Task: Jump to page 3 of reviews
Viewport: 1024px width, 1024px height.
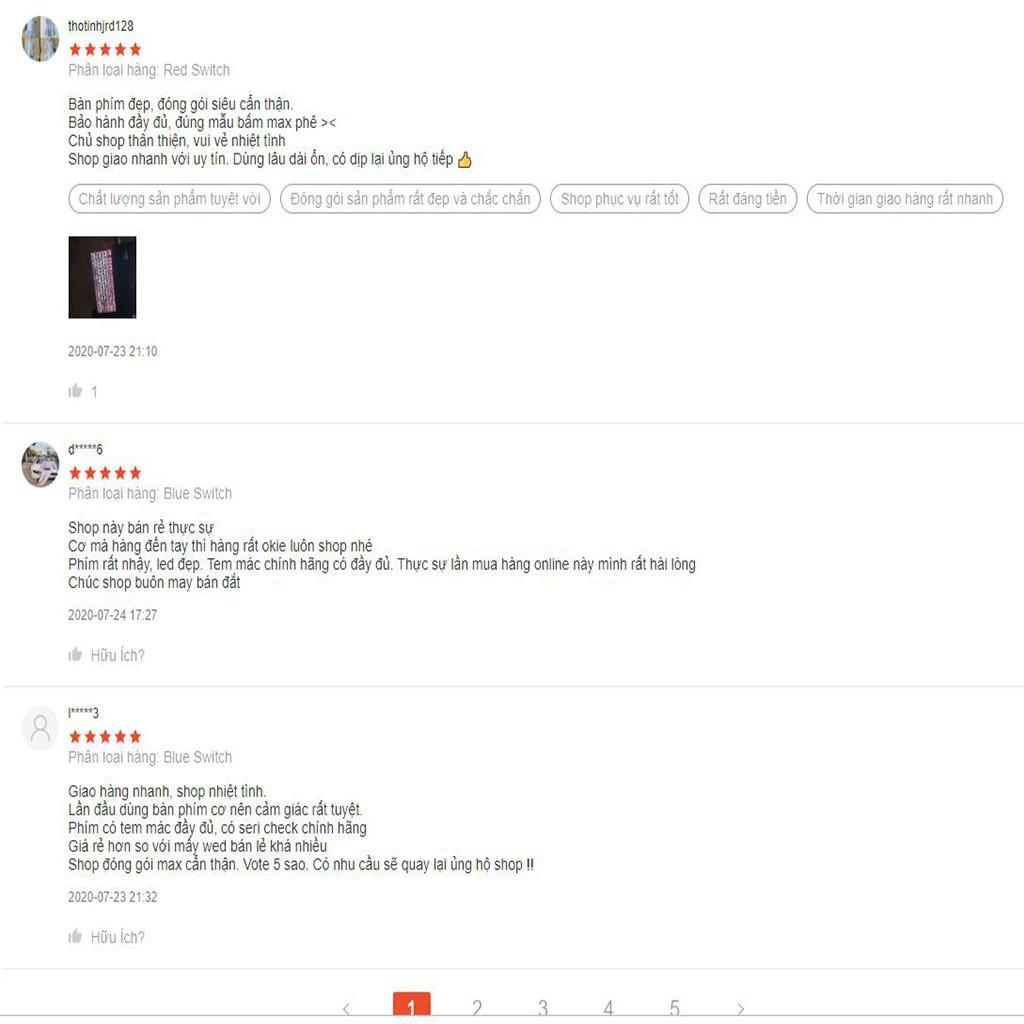Action: click(543, 1008)
